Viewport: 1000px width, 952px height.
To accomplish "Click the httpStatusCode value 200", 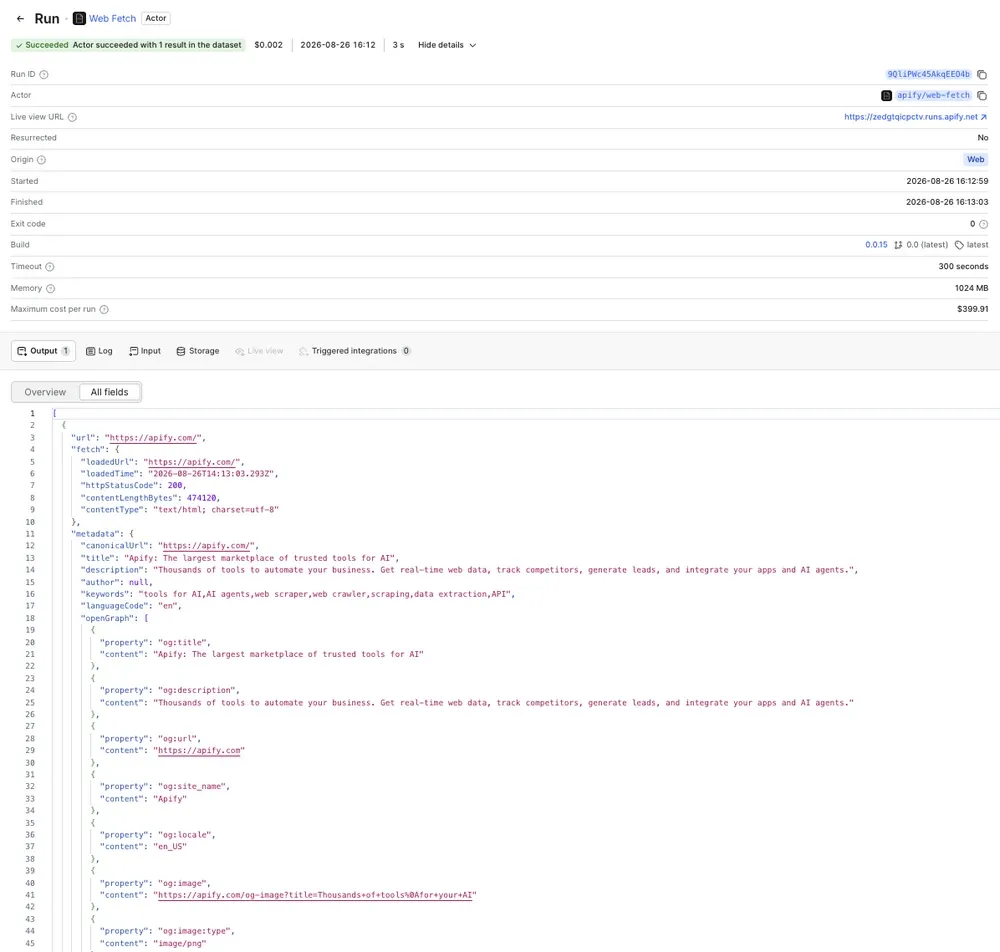I will click(x=175, y=485).
